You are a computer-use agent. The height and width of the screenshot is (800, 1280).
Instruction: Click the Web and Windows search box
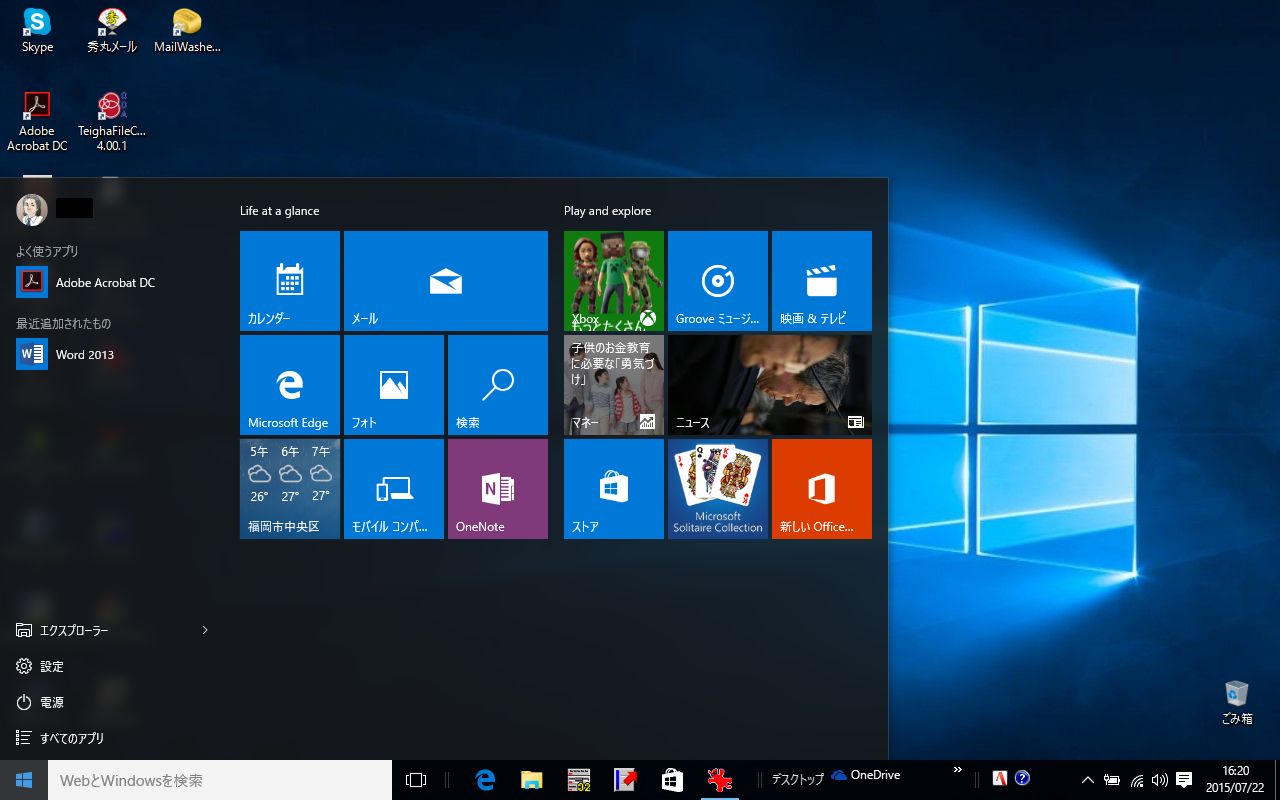click(x=220, y=780)
